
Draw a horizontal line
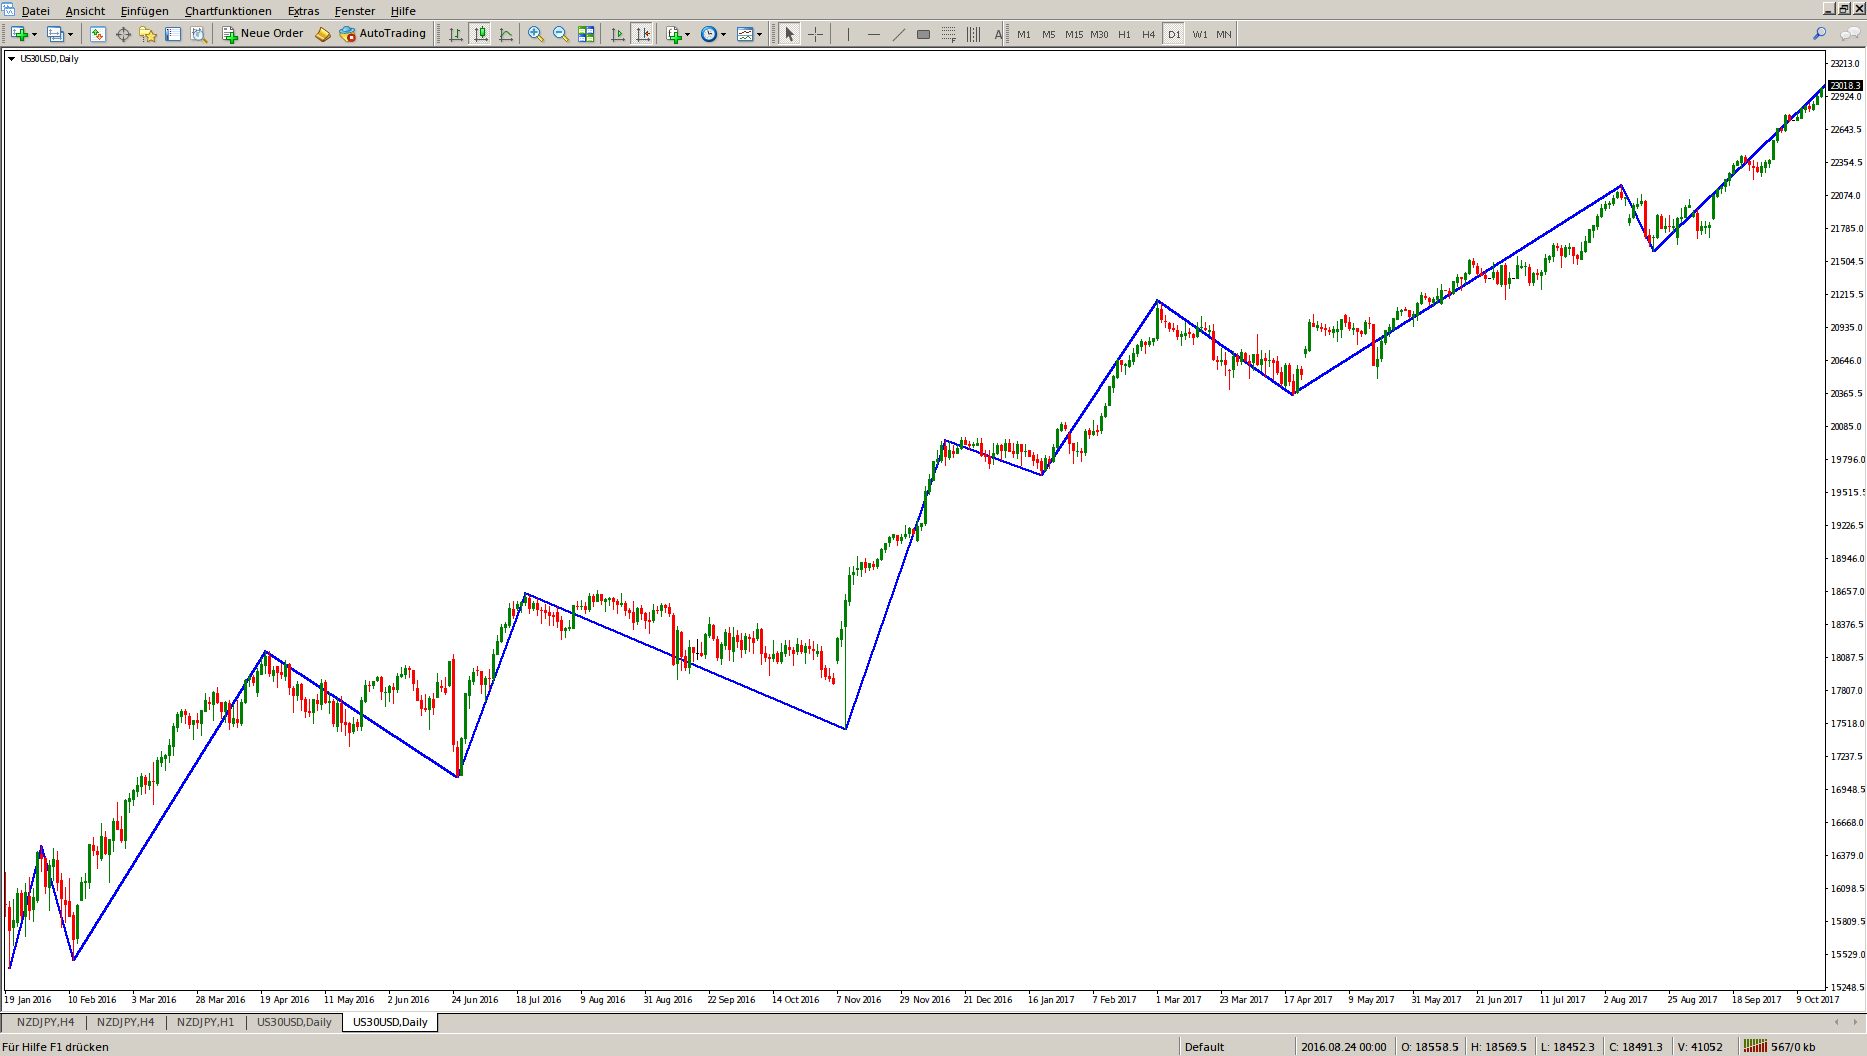pyautogui.click(x=873, y=34)
